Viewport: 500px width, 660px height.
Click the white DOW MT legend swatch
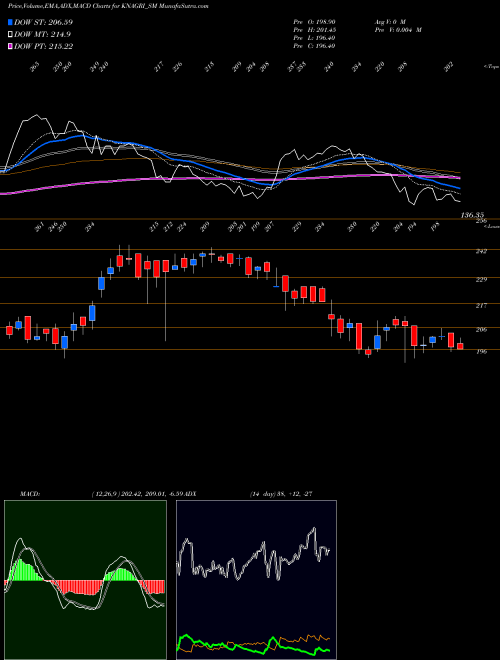point(10,34)
